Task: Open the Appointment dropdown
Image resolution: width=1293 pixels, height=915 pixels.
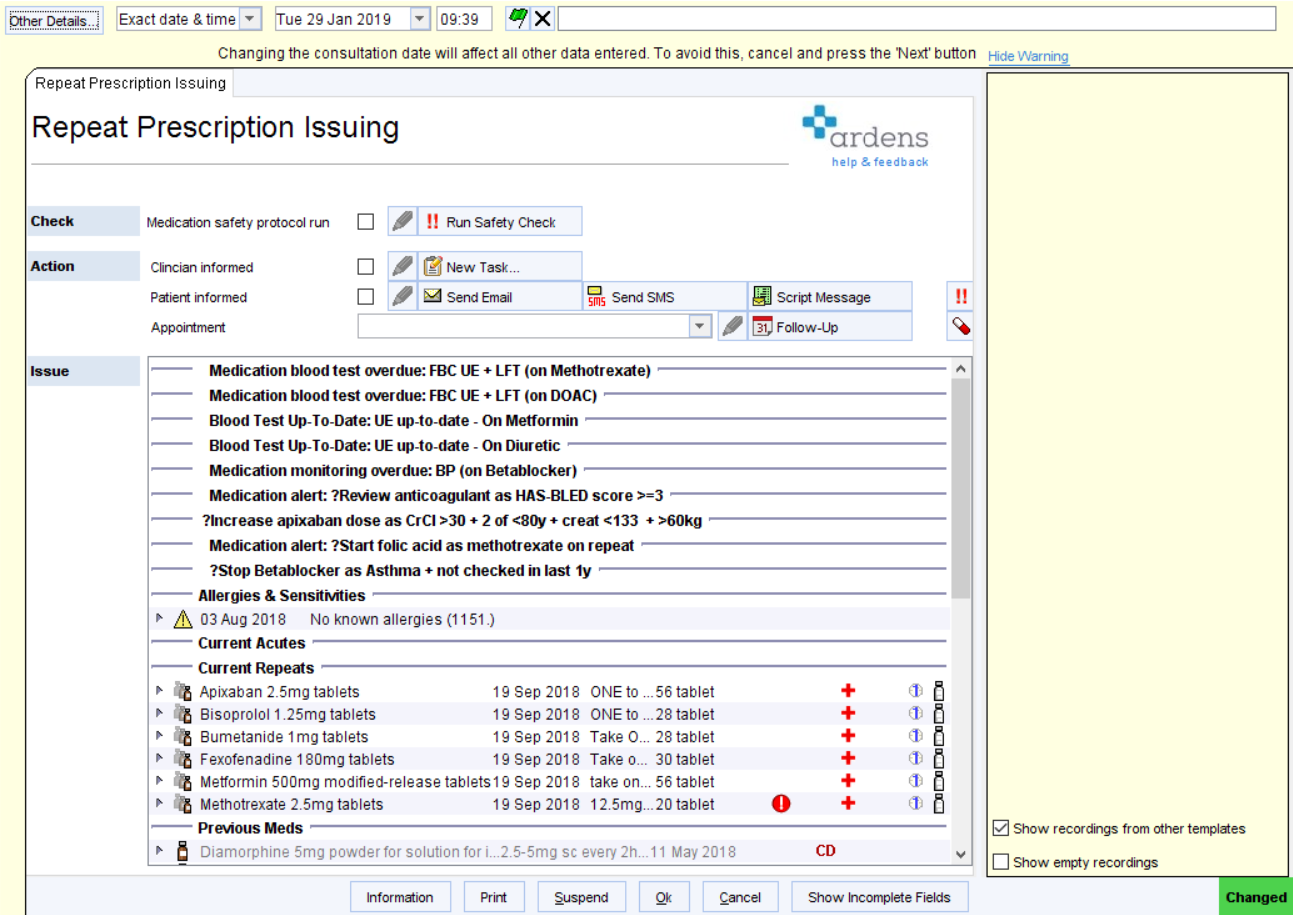Action: [701, 325]
